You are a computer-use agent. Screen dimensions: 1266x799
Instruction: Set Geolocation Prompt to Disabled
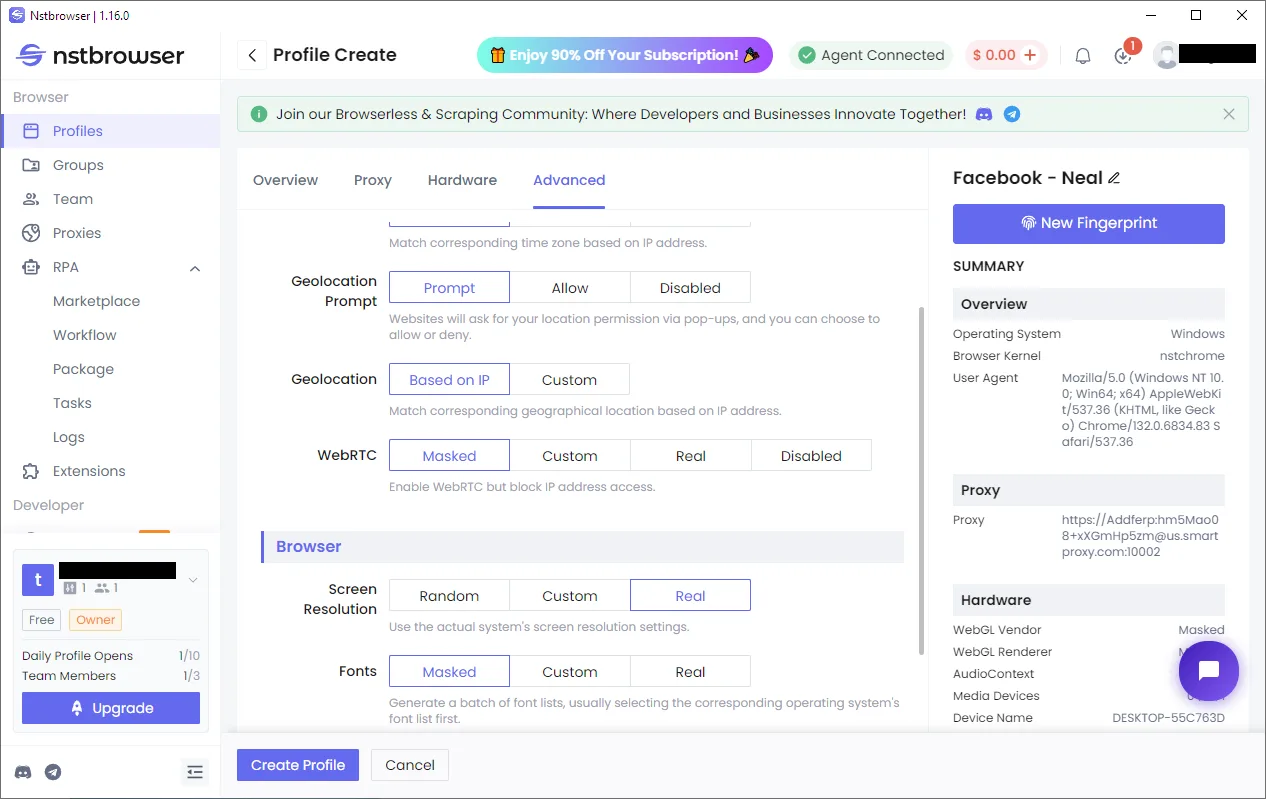(x=690, y=288)
